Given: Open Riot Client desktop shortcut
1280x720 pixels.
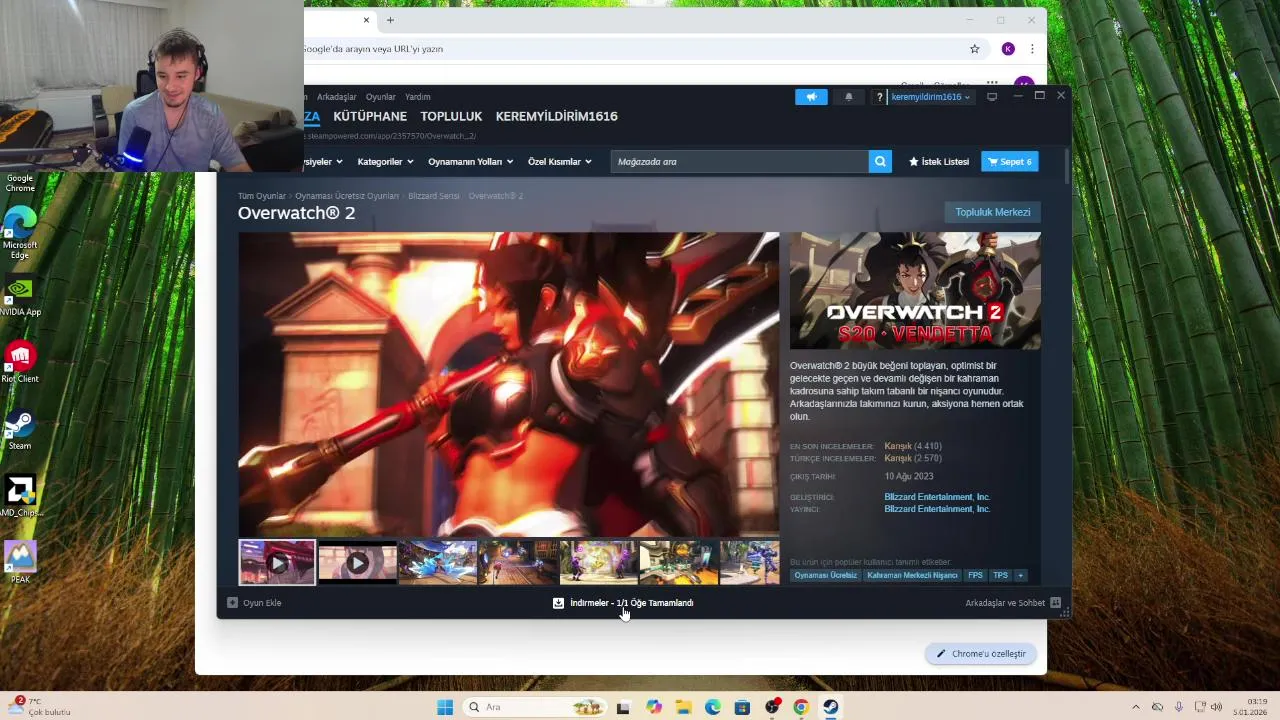Looking at the screenshot, I should click(20, 362).
